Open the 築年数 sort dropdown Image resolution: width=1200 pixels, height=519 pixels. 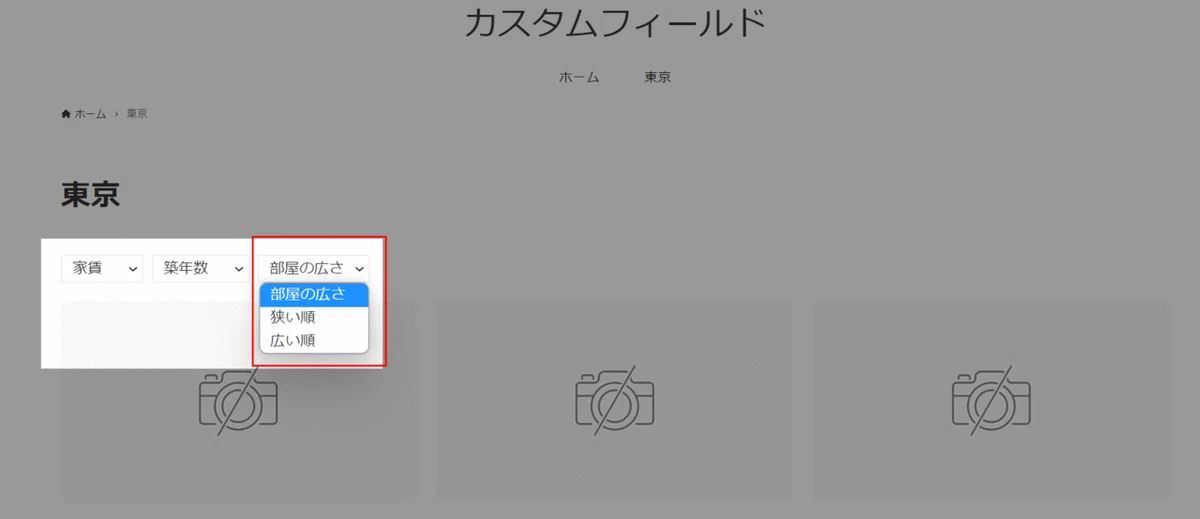(200, 268)
